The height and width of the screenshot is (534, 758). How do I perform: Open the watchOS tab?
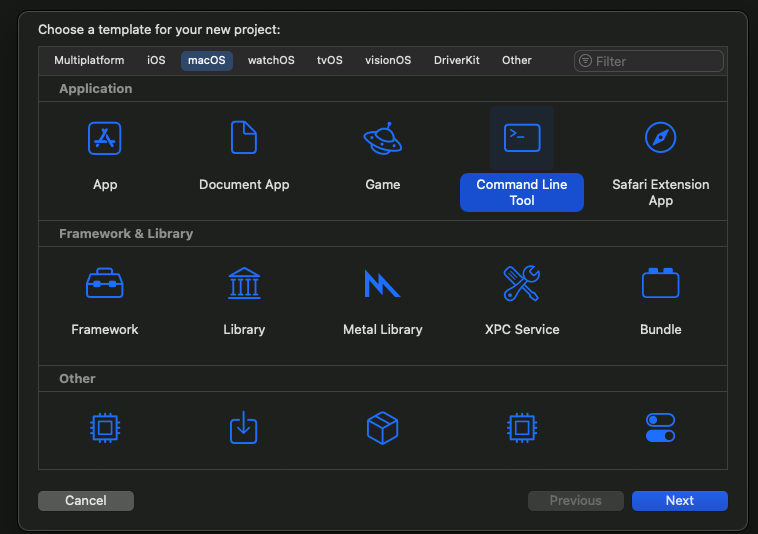[271, 60]
